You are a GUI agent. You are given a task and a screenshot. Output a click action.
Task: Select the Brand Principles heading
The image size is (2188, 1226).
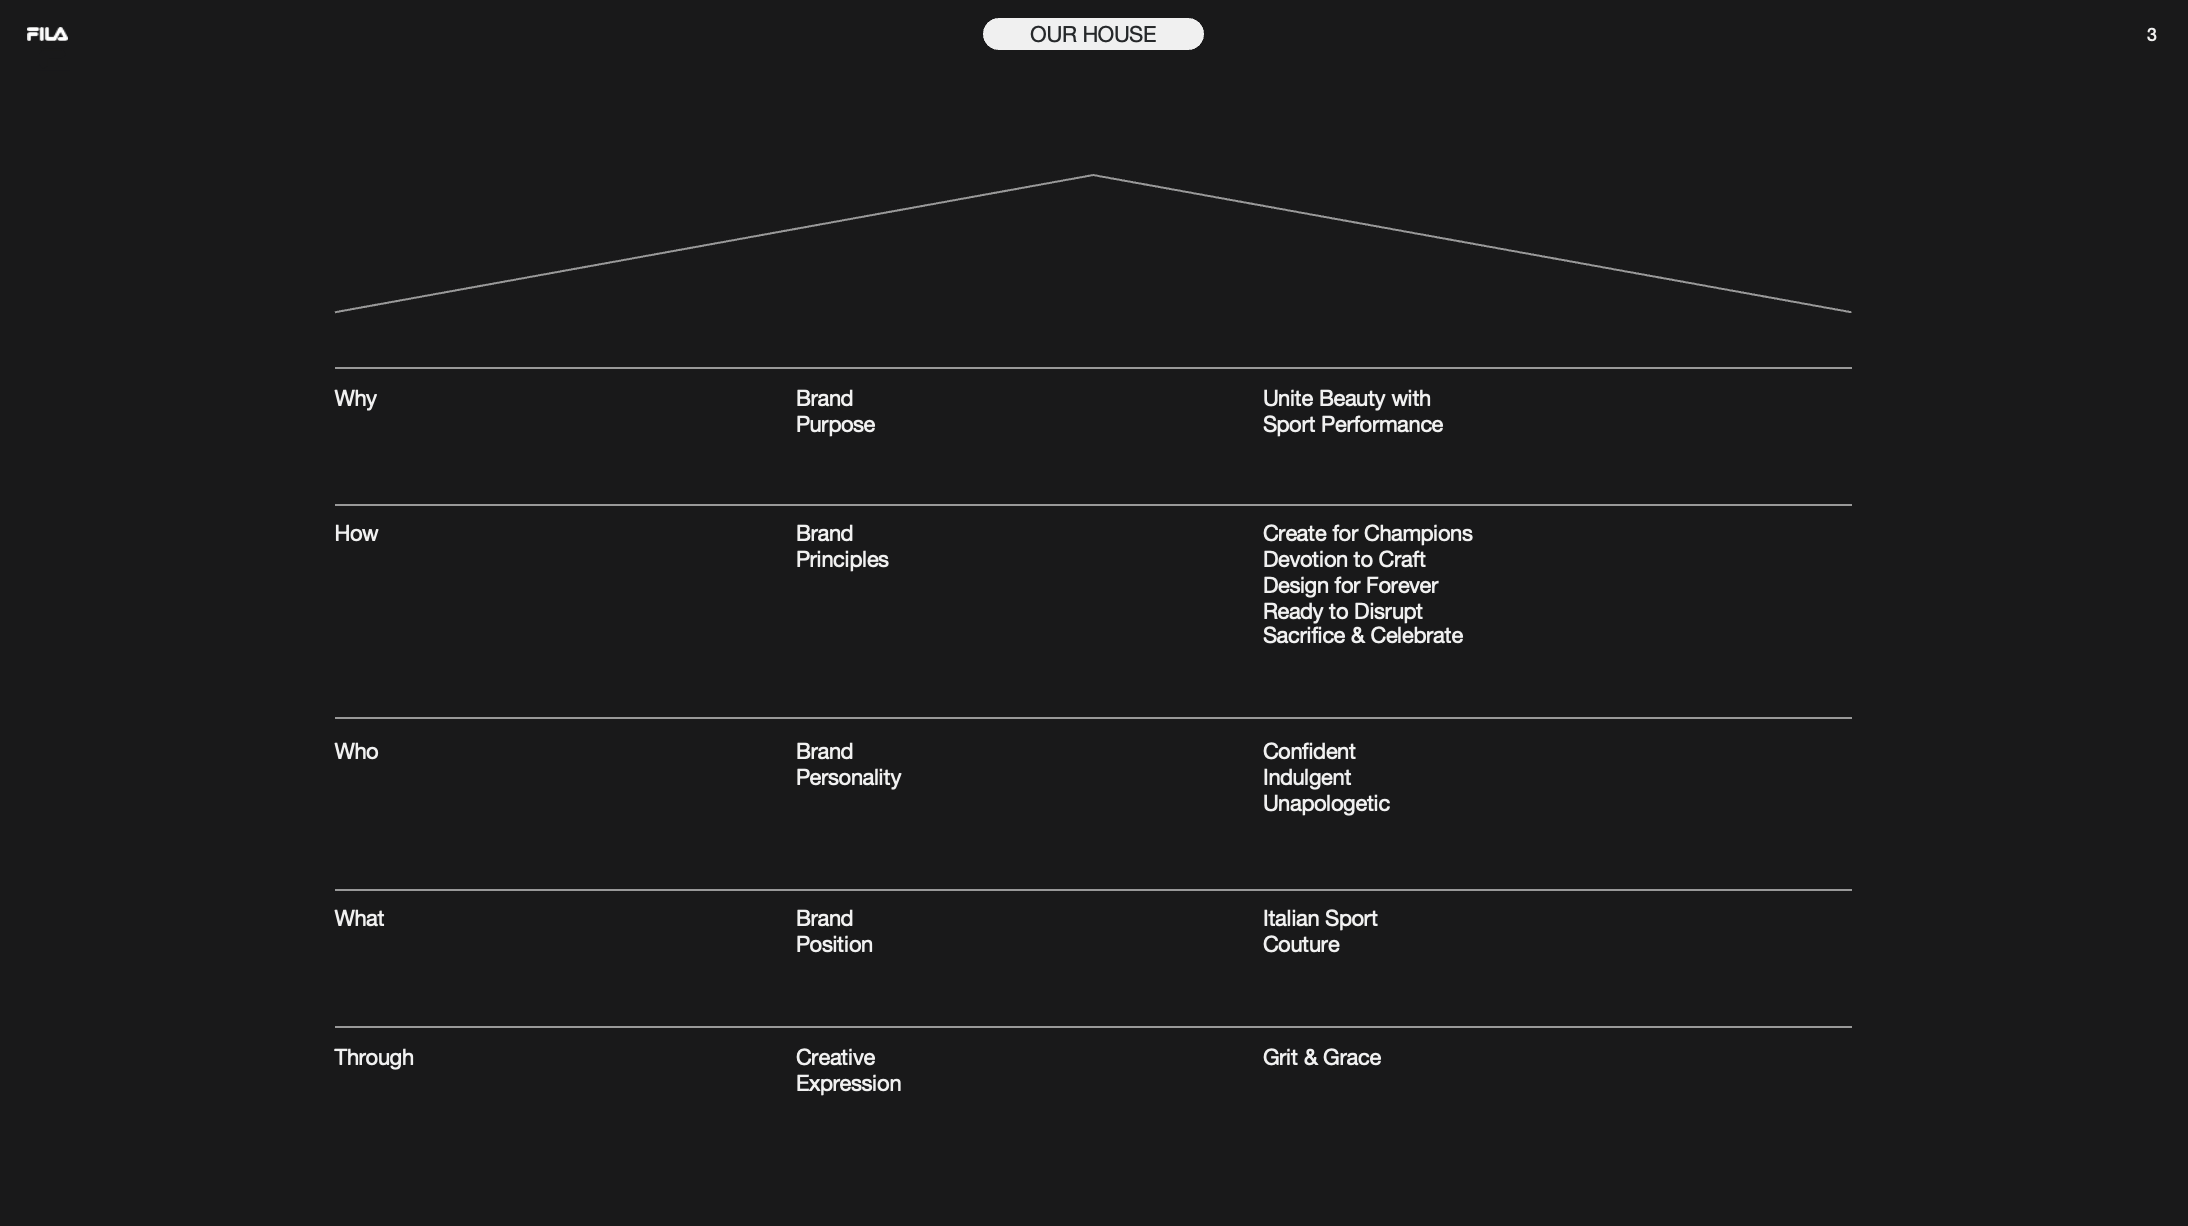(842, 546)
